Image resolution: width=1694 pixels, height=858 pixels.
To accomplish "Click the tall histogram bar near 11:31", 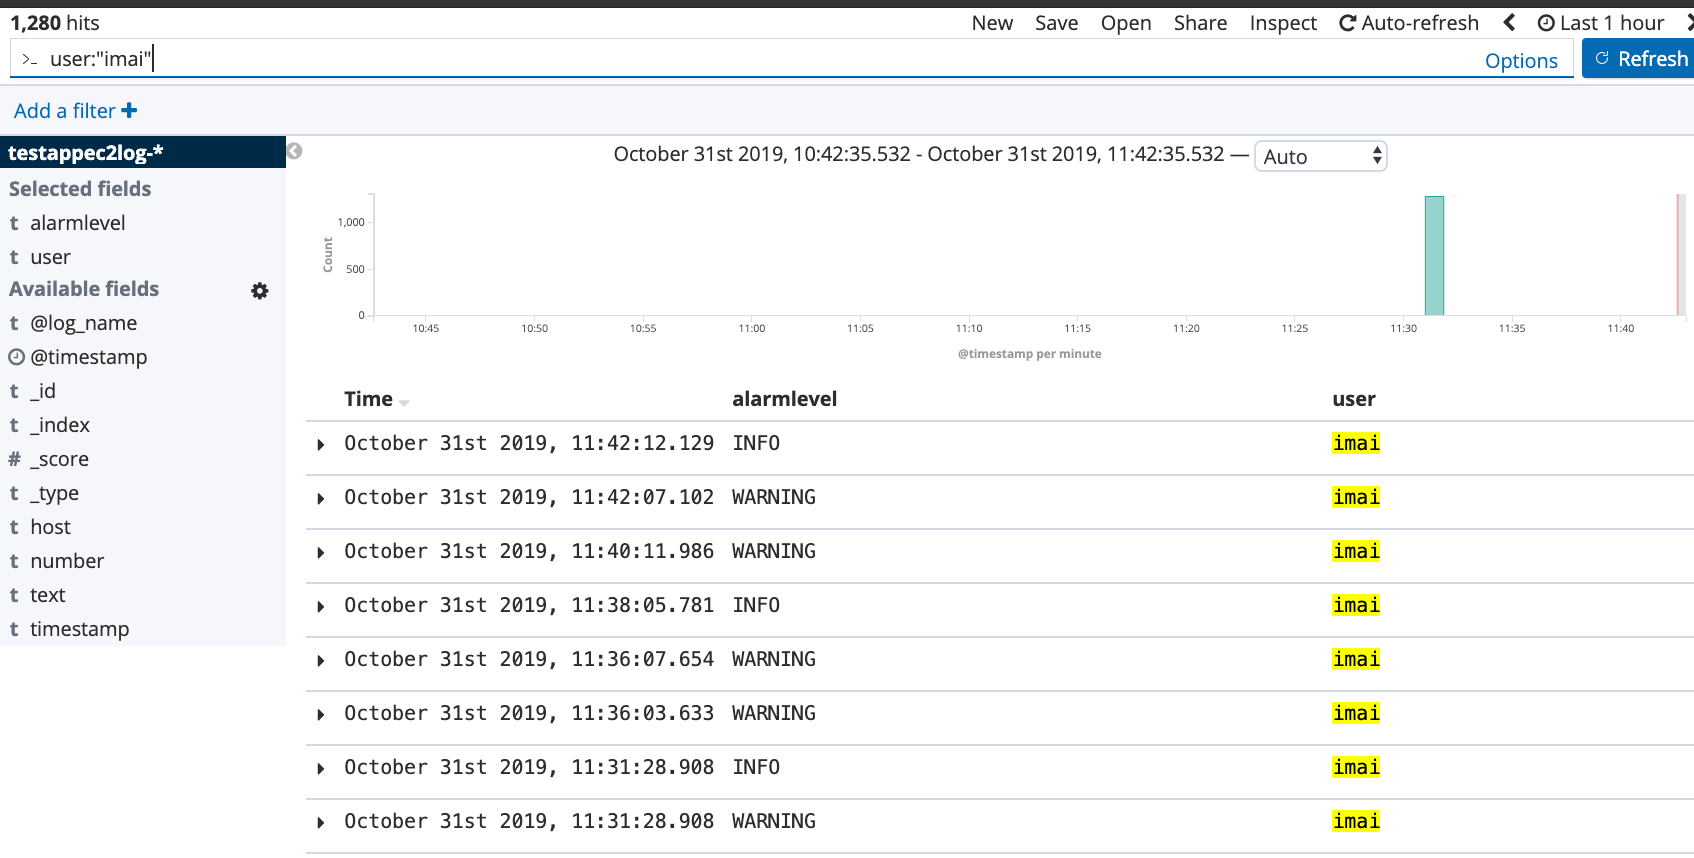I will (x=1434, y=255).
